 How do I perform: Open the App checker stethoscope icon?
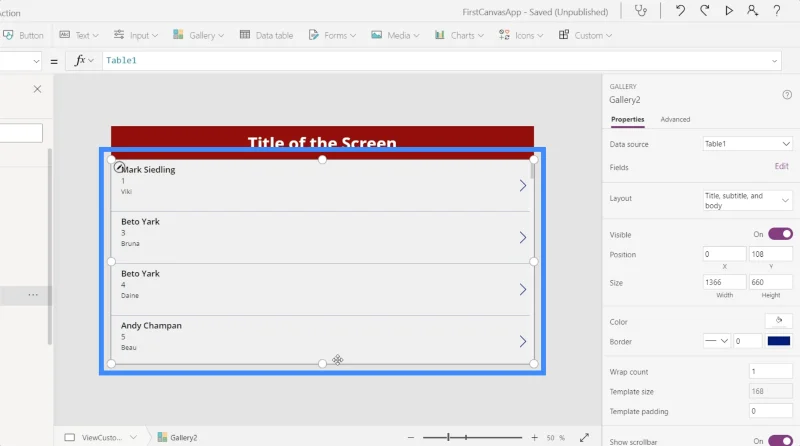click(x=641, y=11)
